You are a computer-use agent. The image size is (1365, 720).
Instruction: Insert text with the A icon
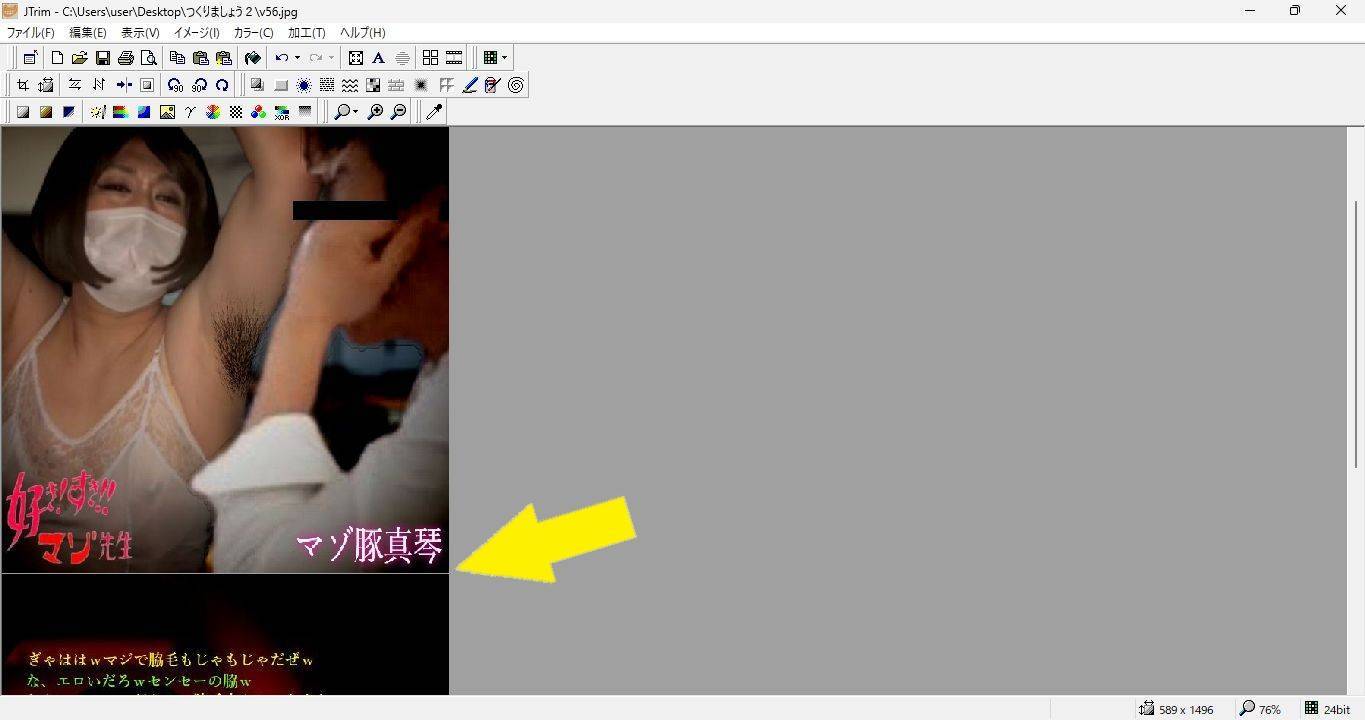tap(378, 58)
